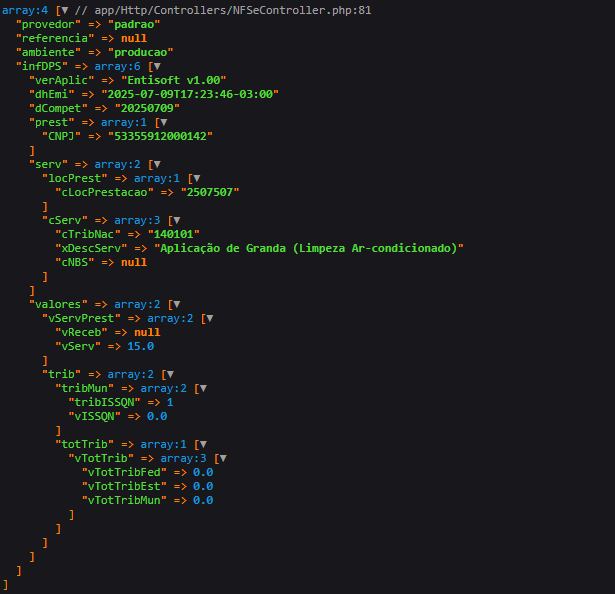Select the null value of cNBS
This screenshot has width=615, height=594.
click(x=134, y=263)
